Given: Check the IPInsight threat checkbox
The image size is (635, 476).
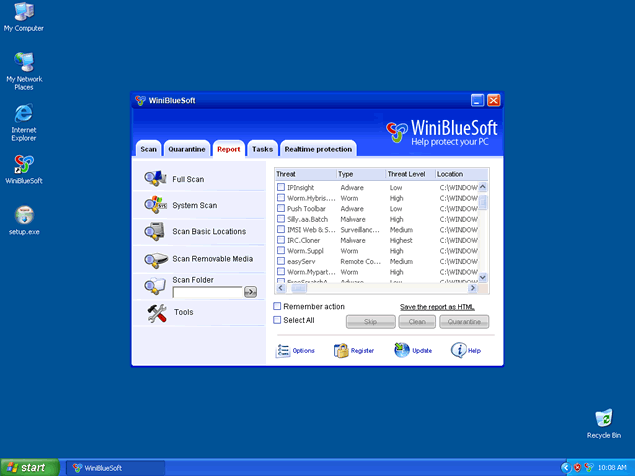Looking at the screenshot, I should [x=281, y=187].
